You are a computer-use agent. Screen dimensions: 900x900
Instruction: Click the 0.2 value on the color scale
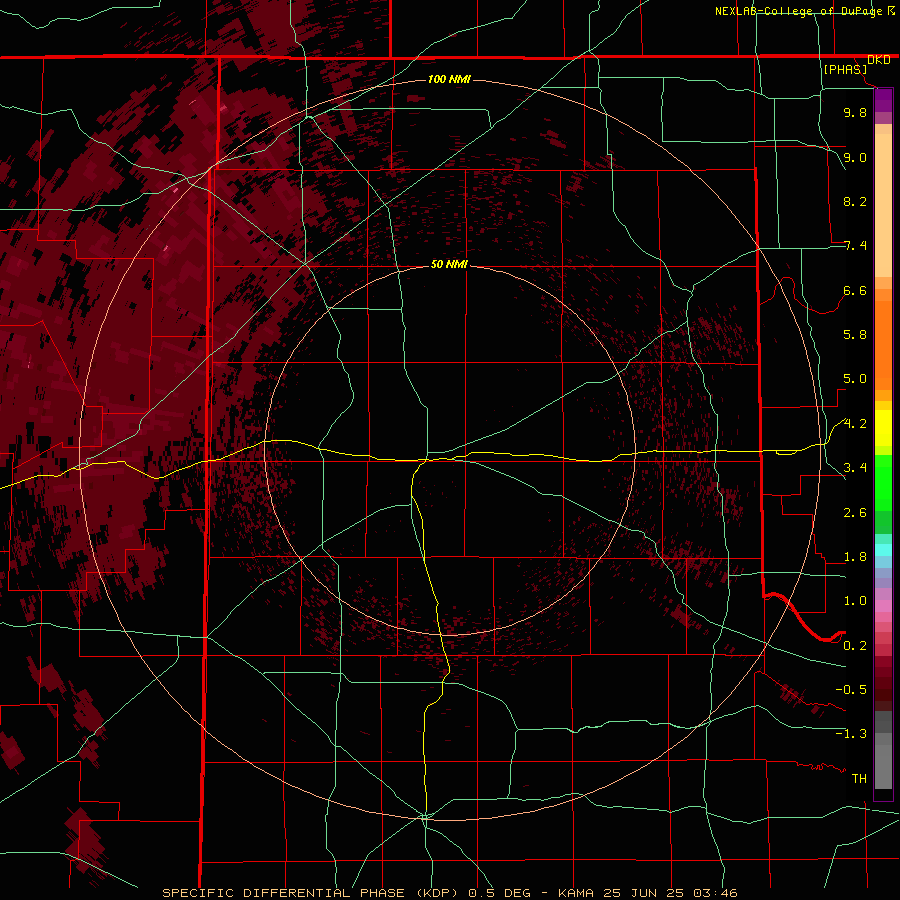click(x=855, y=646)
